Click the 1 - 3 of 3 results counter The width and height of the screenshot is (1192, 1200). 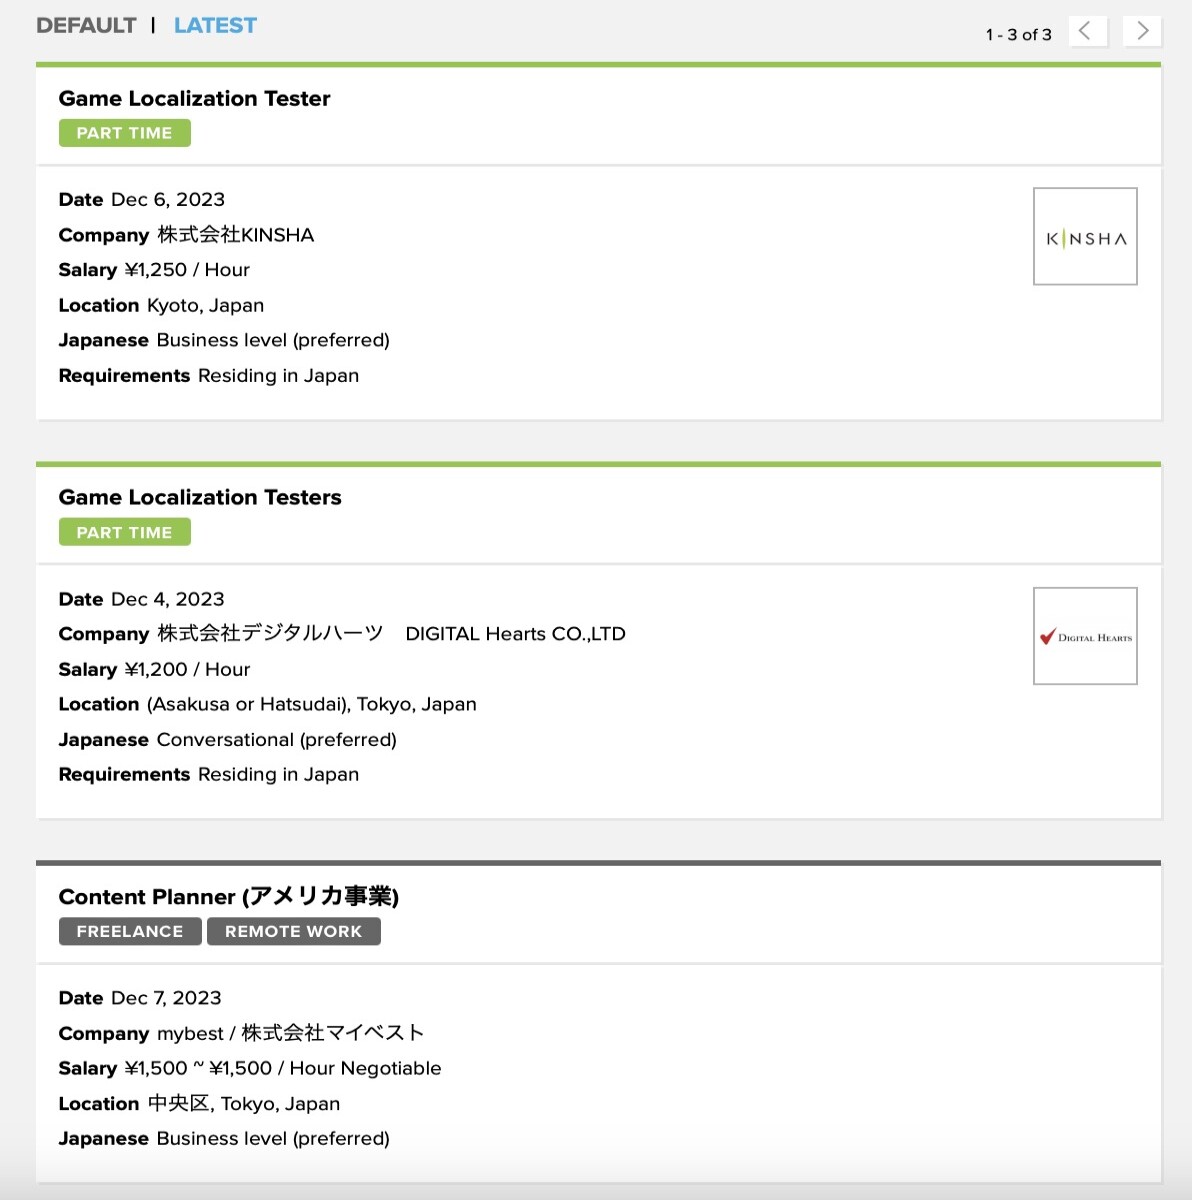click(1018, 34)
